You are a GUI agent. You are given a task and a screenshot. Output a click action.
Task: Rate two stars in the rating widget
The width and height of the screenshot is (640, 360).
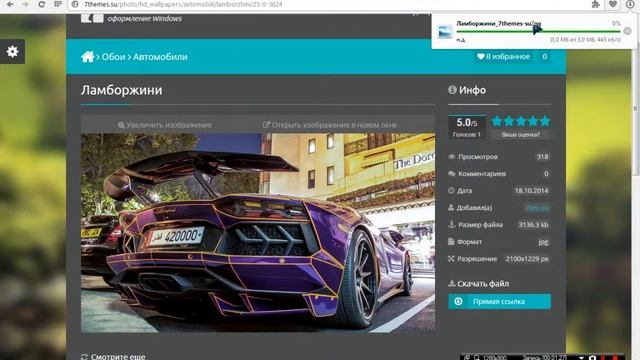509,121
